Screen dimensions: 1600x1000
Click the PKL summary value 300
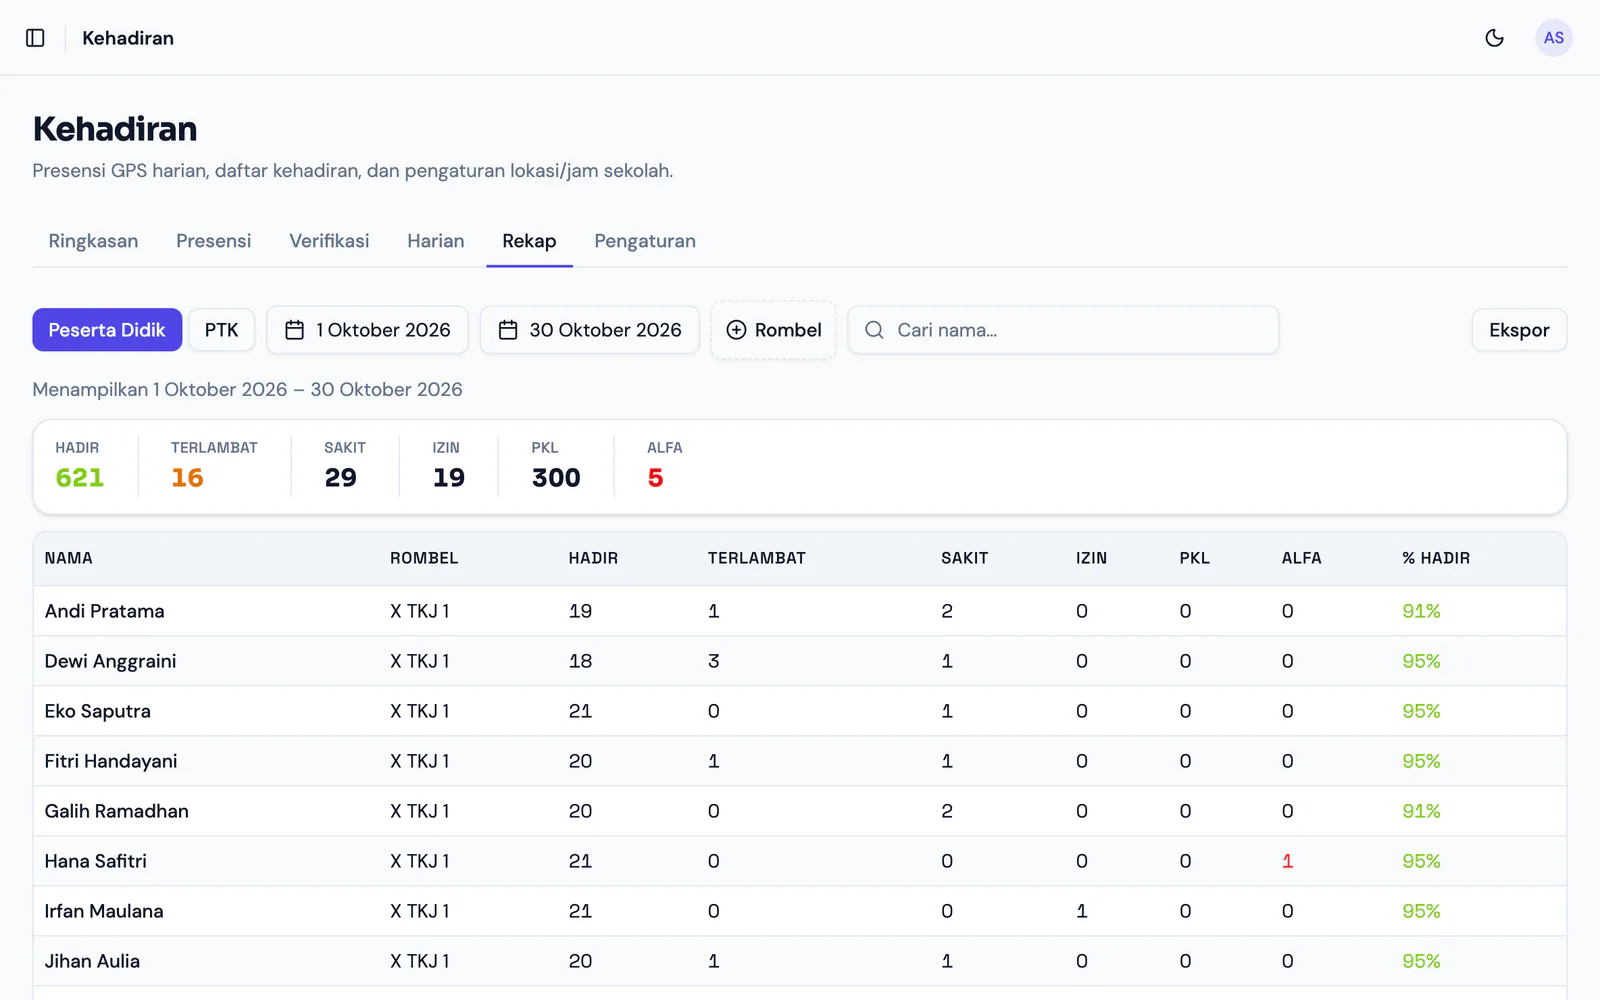click(x=556, y=478)
